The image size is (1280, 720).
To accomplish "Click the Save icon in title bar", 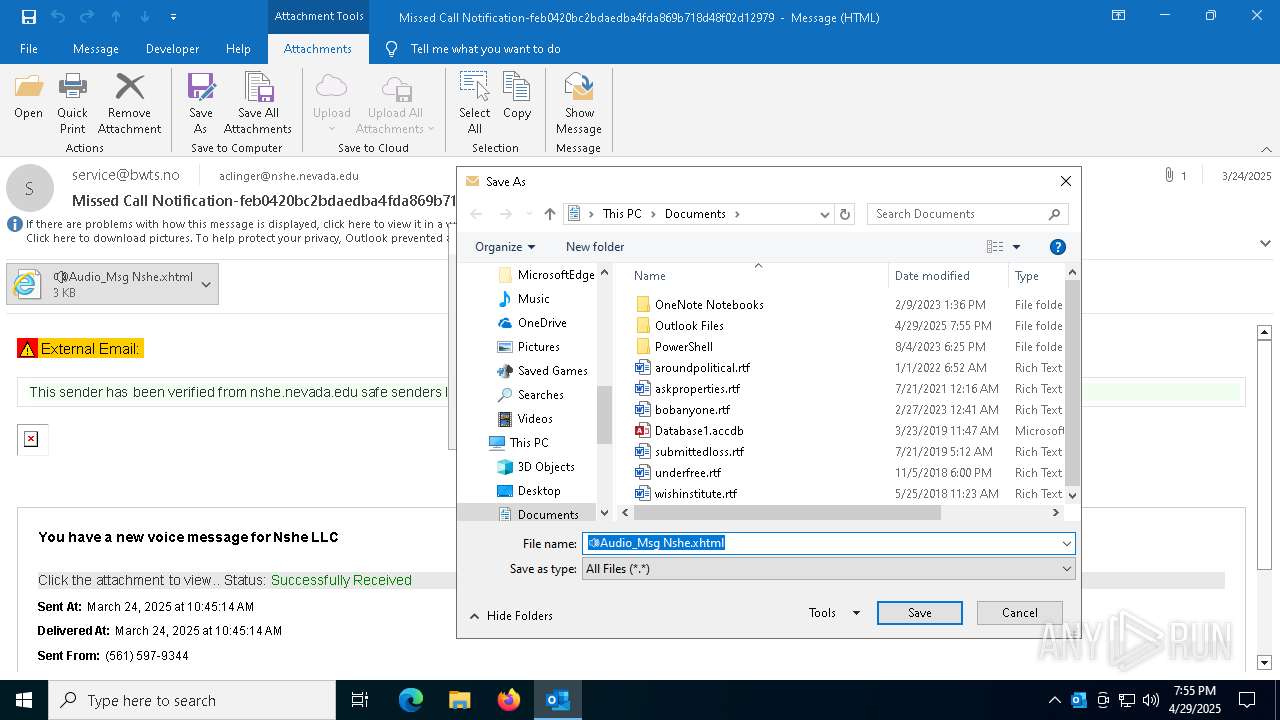I will pos(28,17).
